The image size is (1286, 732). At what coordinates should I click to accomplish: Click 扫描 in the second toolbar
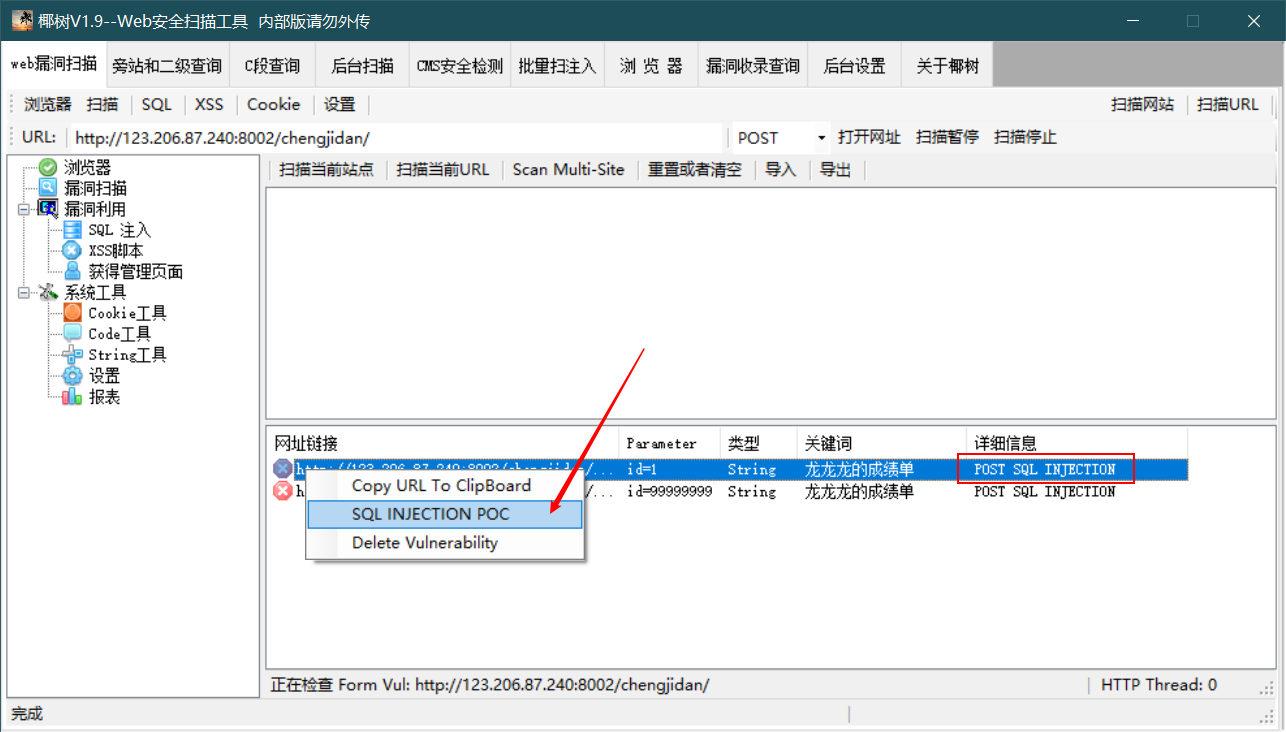point(102,104)
